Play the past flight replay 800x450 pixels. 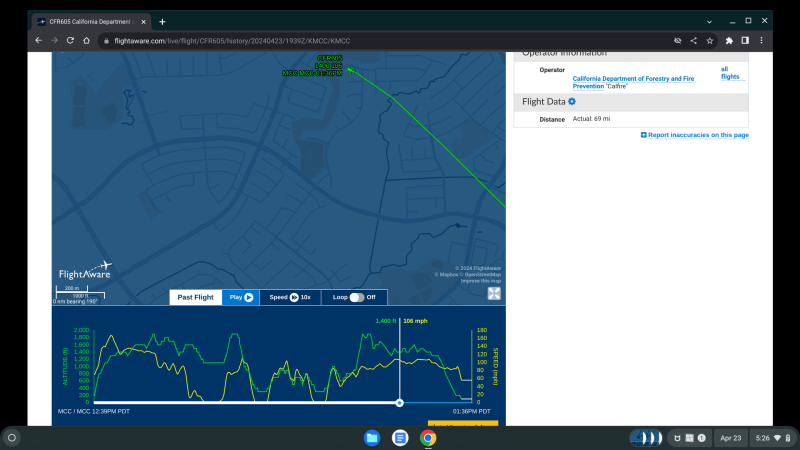click(x=240, y=297)
